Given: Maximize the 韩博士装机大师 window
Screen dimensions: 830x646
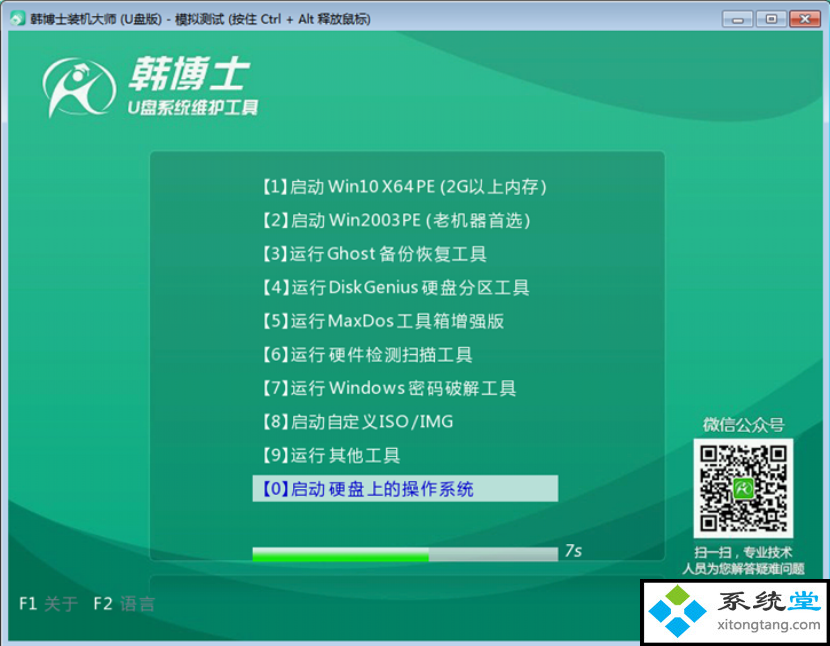Looking at the screenshot, I should click(771, 20).
